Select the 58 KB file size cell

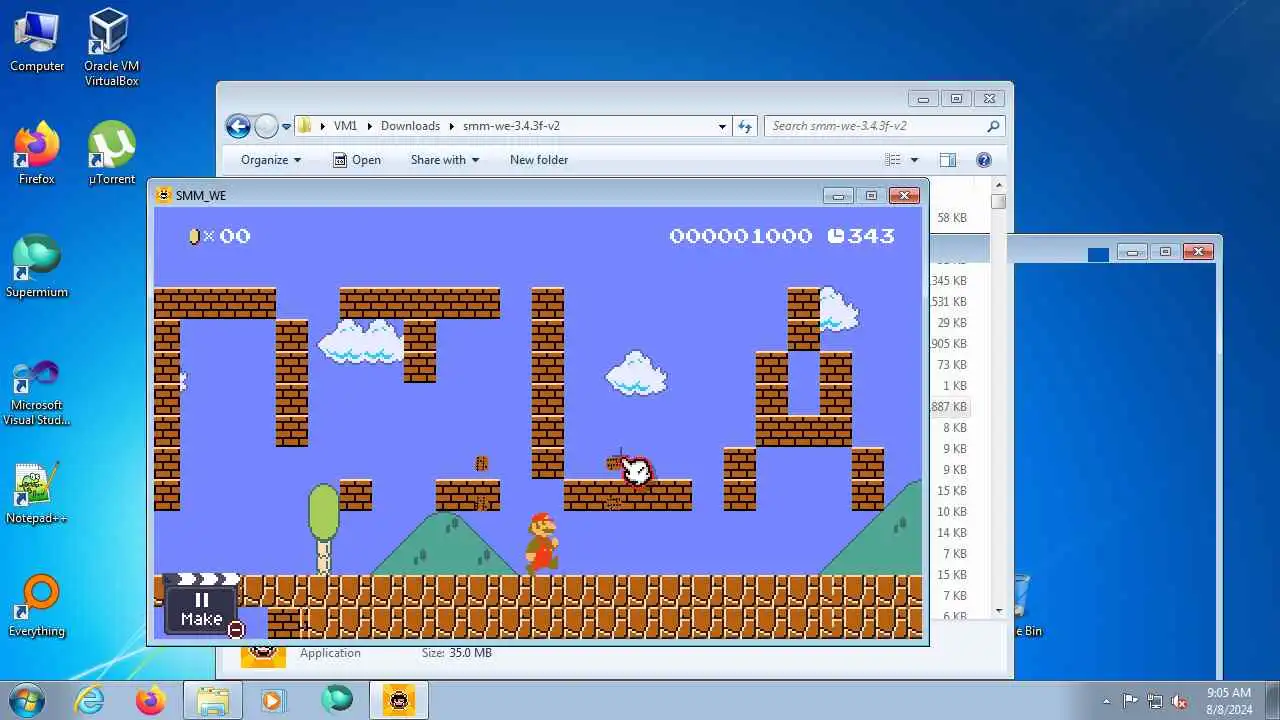click(951, 218)
